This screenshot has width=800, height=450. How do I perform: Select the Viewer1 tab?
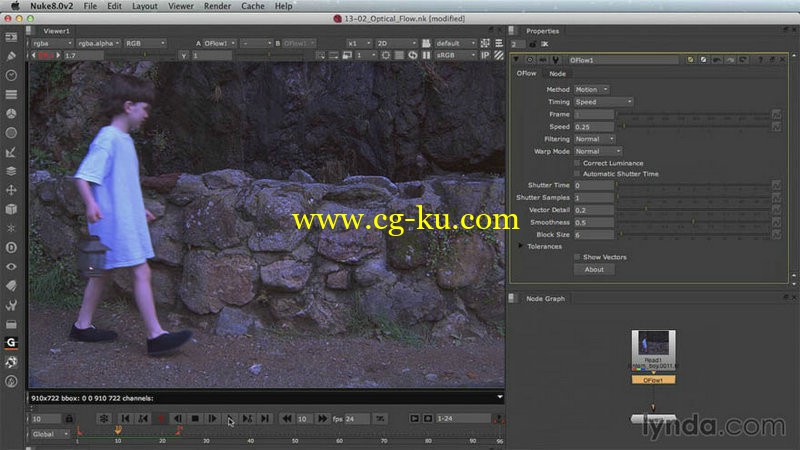(x=56, y=31)
